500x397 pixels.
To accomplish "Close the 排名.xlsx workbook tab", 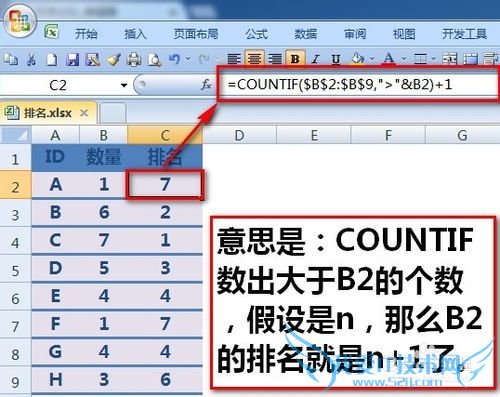I will click(84, 113).
